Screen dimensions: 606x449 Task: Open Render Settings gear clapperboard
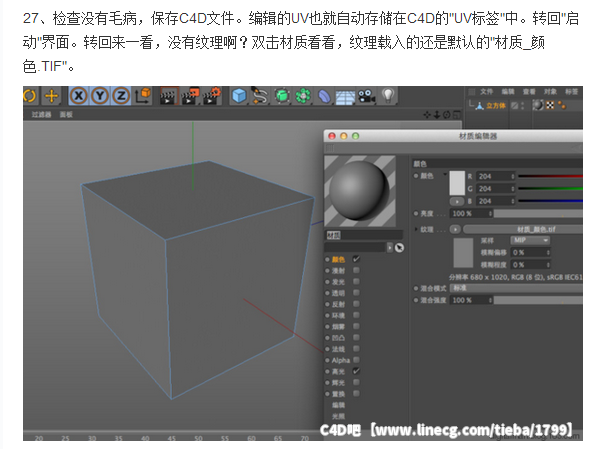(212, 96)
